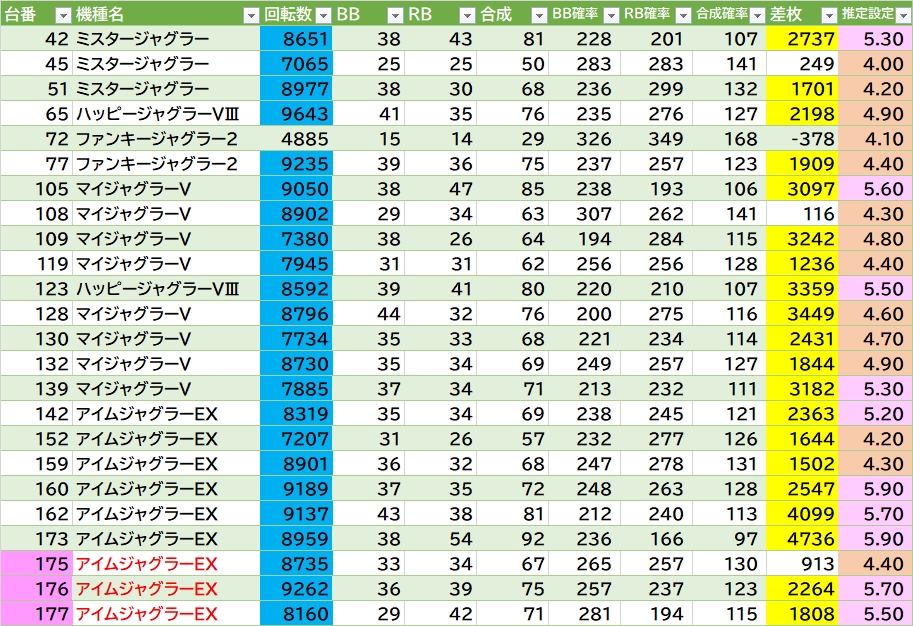Select 差枚 value 3097
Viewport: 913px width, 626px height.
(802, 189)
